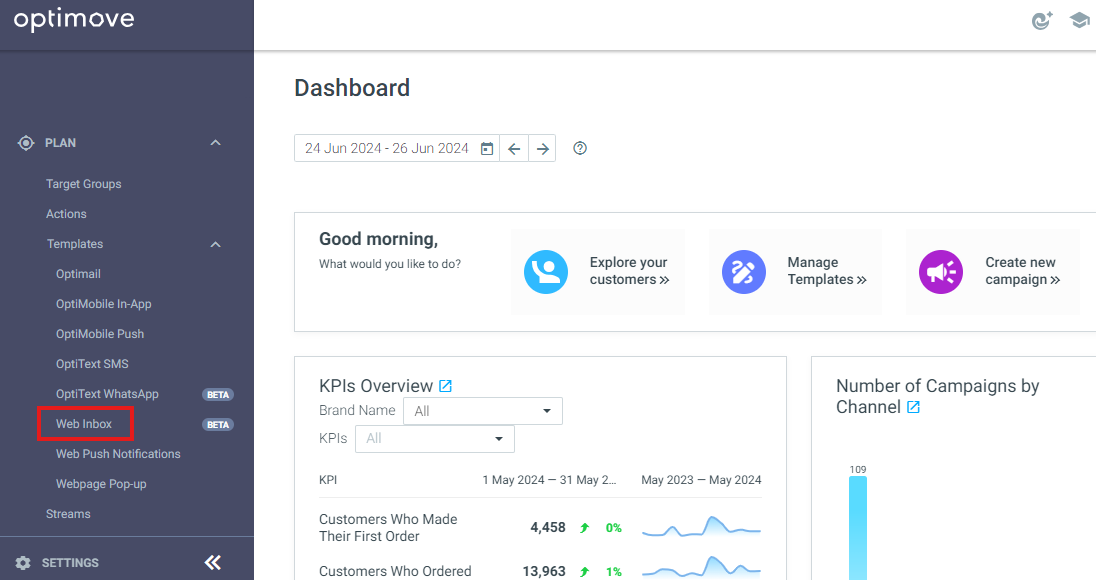Open the SETTINGS section
This screenshot has width=1096, height=580.
click(70, 563)
